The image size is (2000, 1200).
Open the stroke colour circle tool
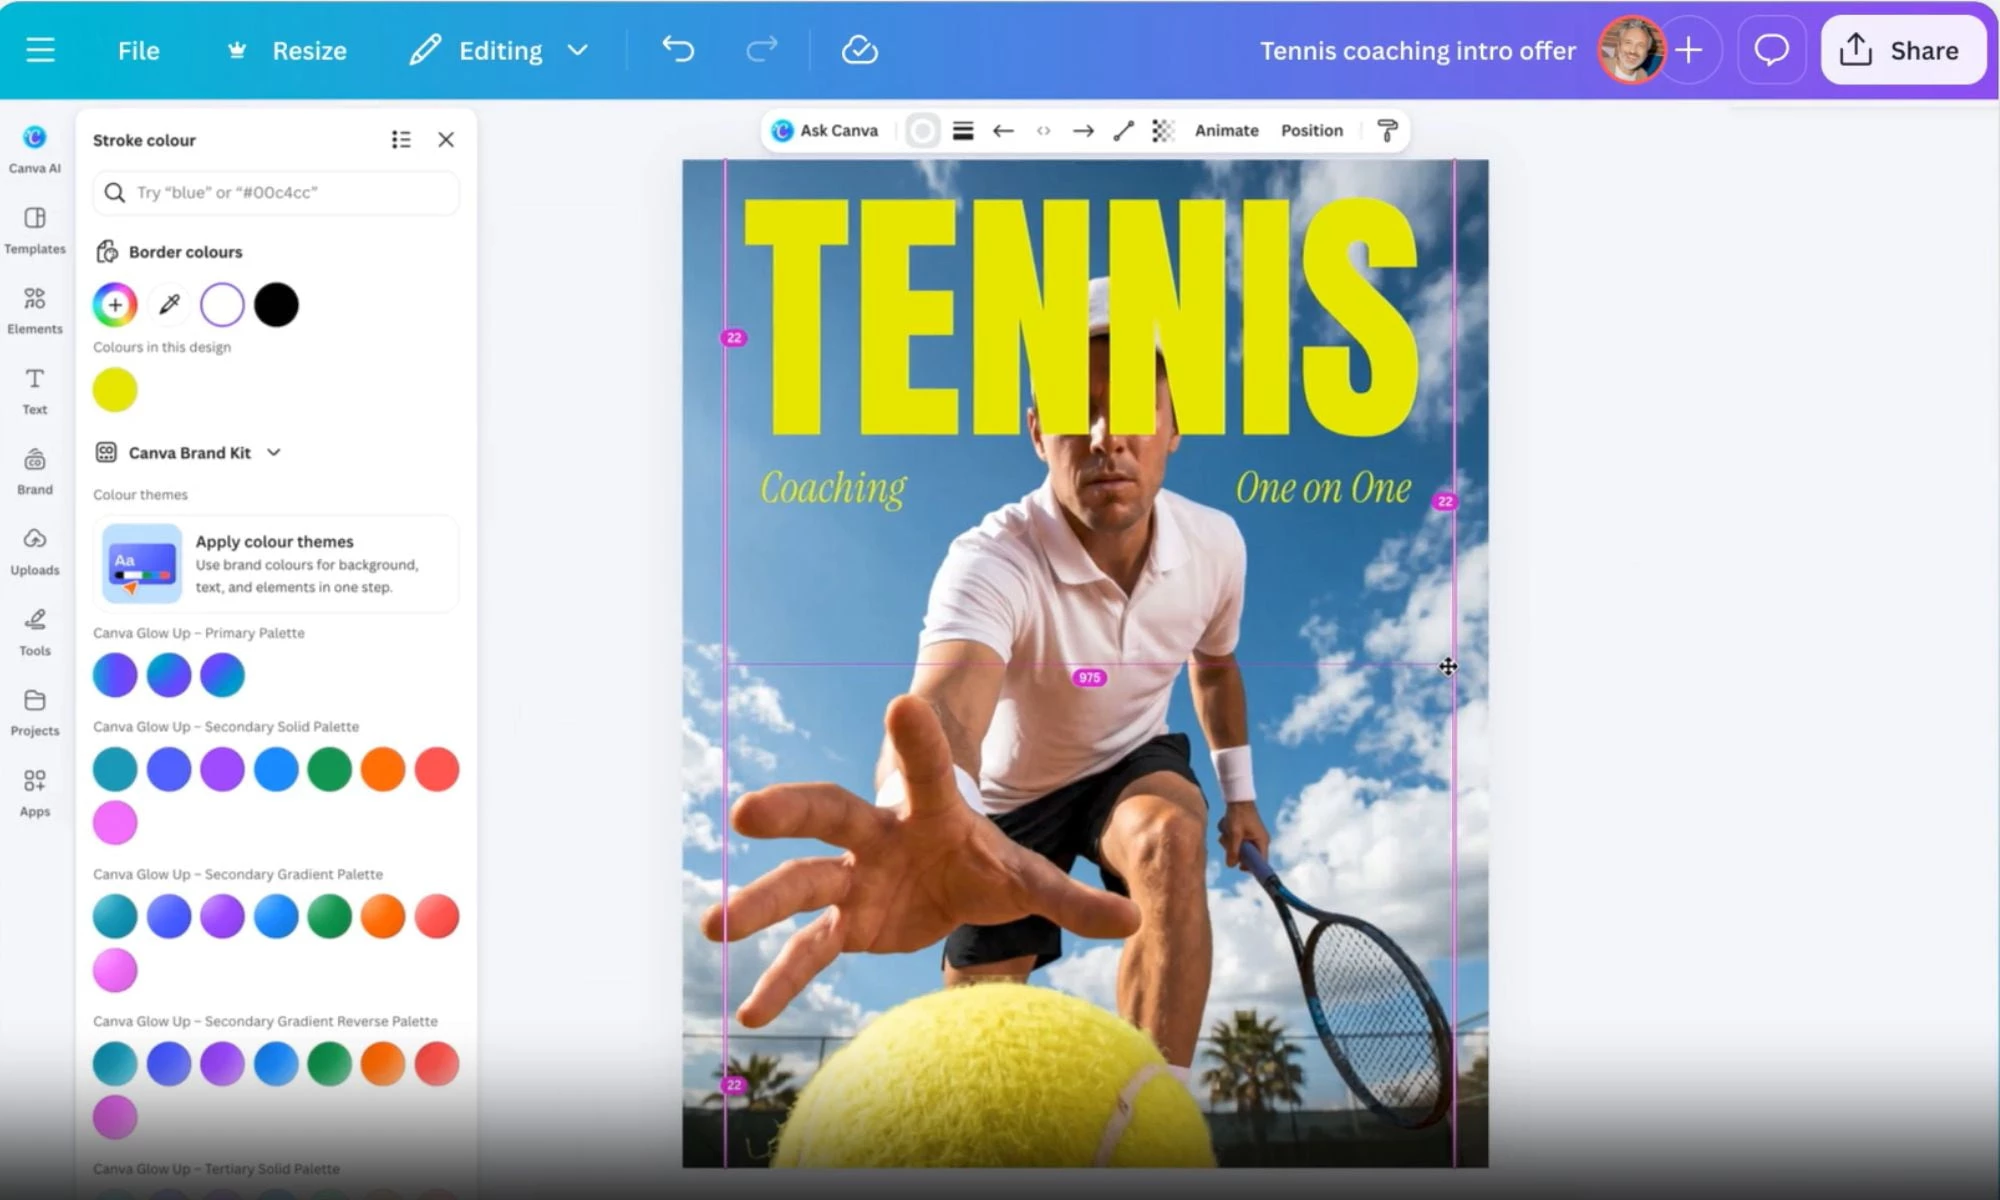pyautogui.click(x=922, y=131)
